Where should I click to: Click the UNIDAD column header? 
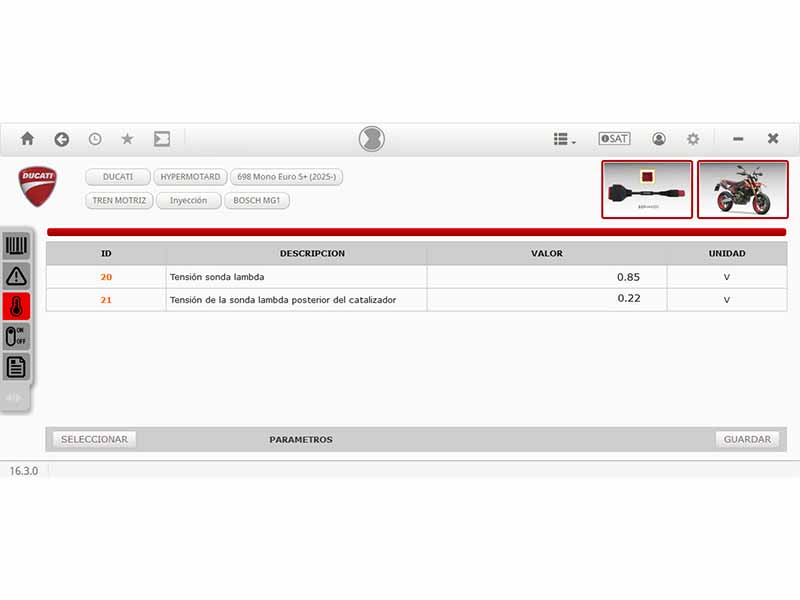(x=727, y=254)
